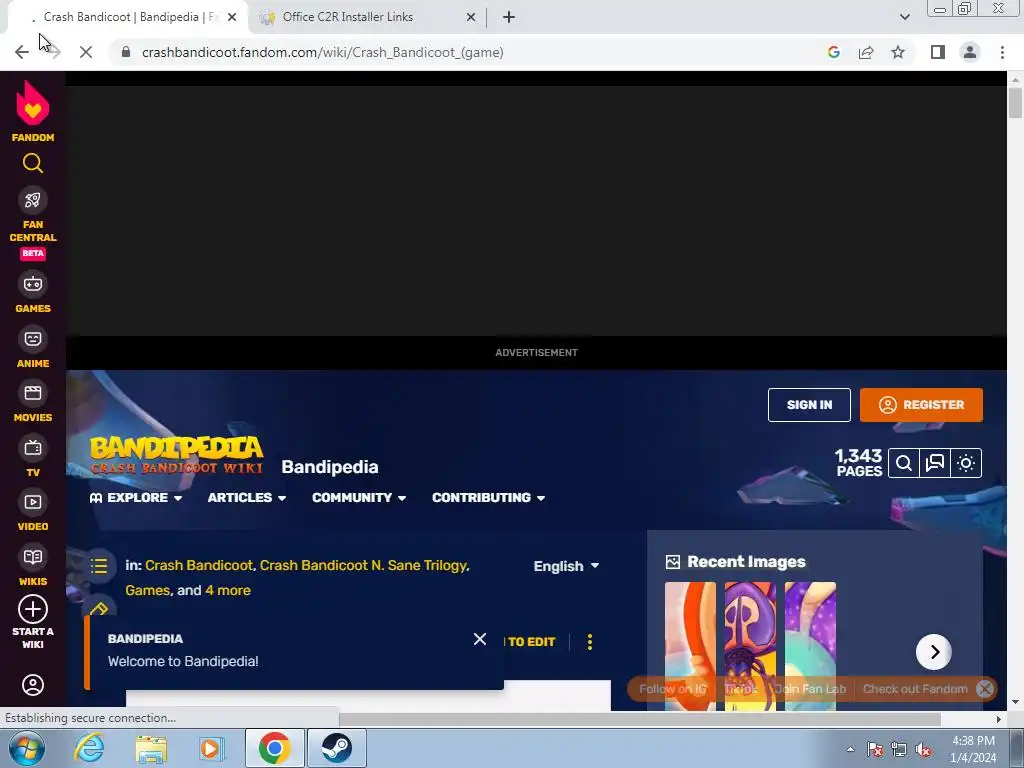The width and height of the screenshot is (1024, 768).
Task: Open page actions three-dot menu
Action: (x=590, y=642)
